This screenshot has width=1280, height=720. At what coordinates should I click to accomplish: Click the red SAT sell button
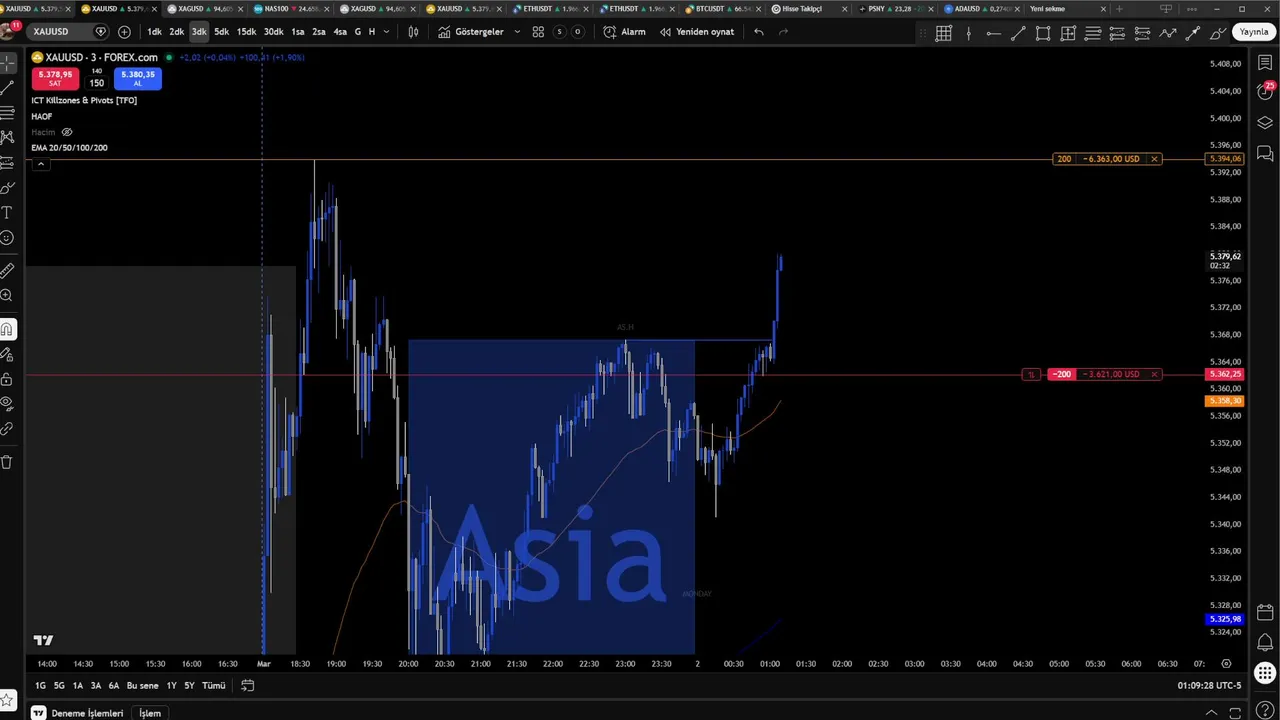[55, 79]
